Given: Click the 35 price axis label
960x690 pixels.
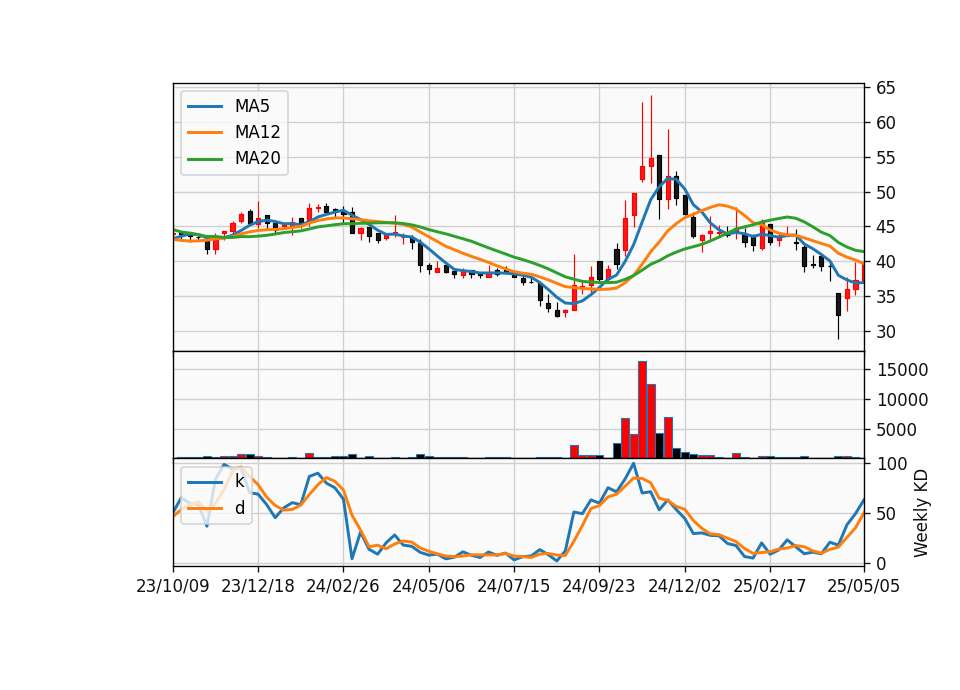Looking at the screenshot, I should tap(885, 297).
